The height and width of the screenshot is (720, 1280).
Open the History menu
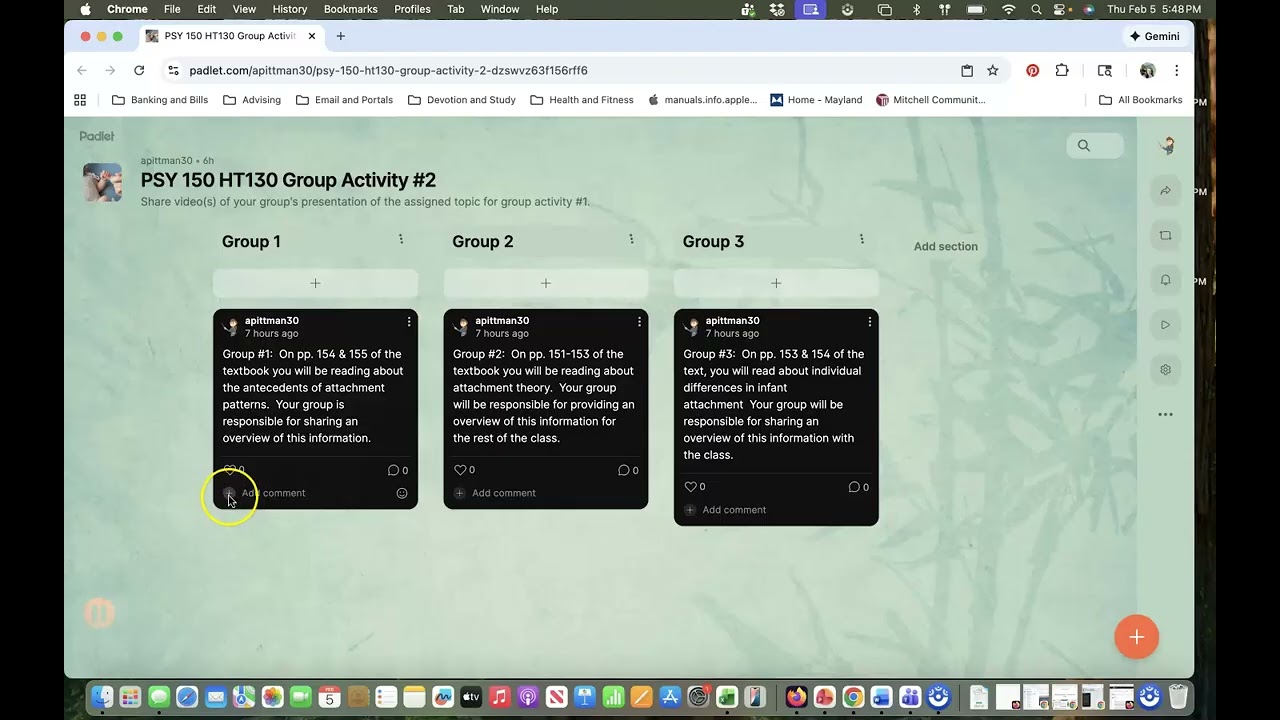[290, 9]
